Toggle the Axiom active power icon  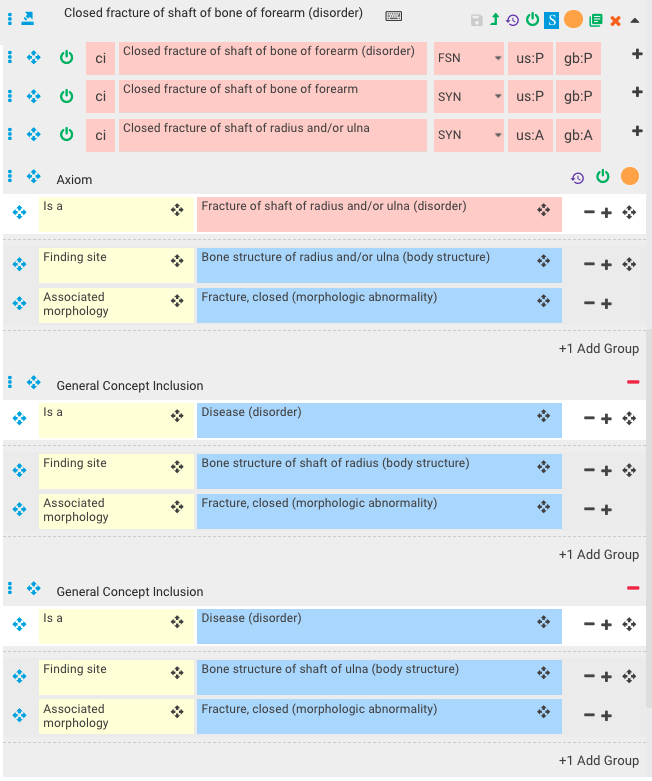pos(603,176)
